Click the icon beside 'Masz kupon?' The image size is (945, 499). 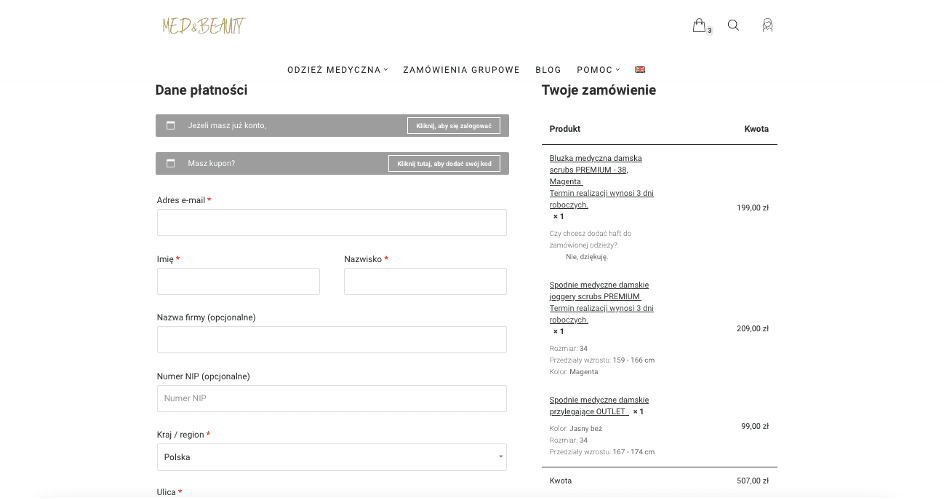point(170,163)
